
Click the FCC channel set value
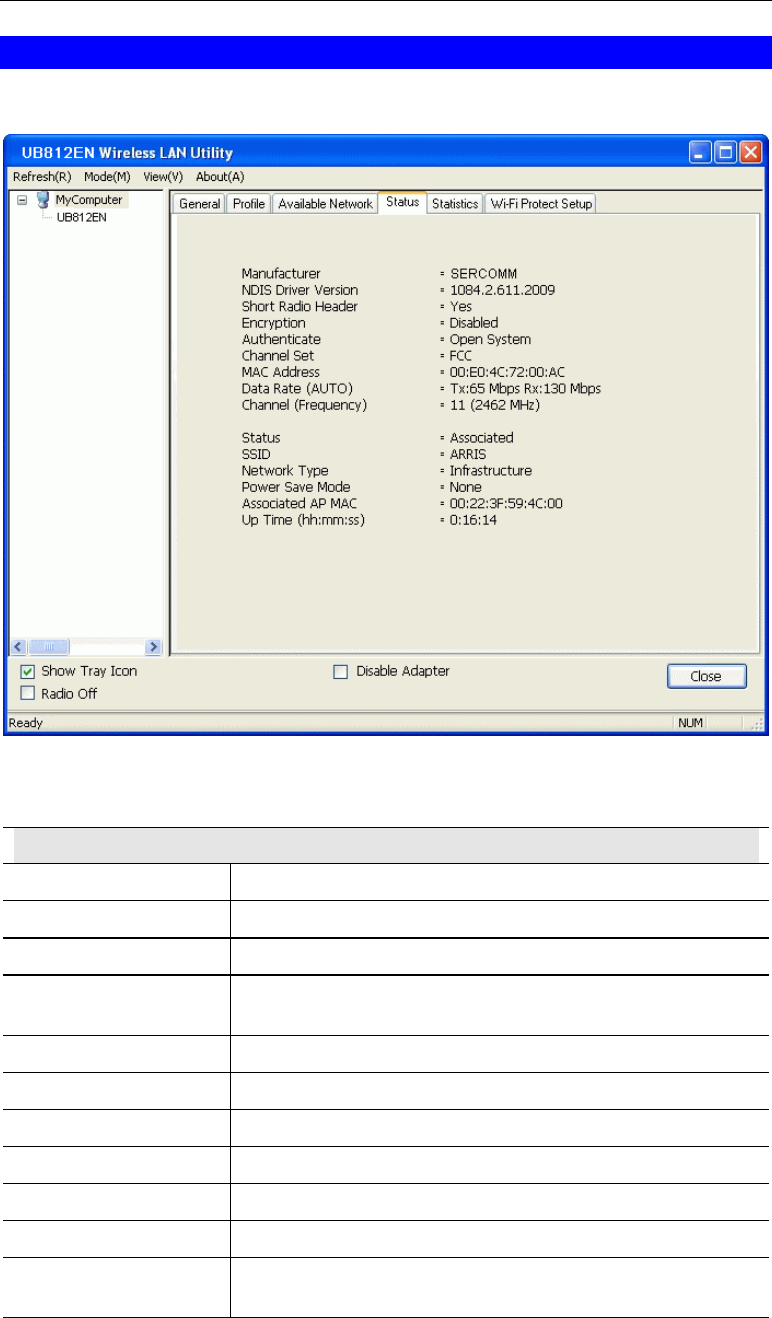pyautogui.click(x=461, y=355)
